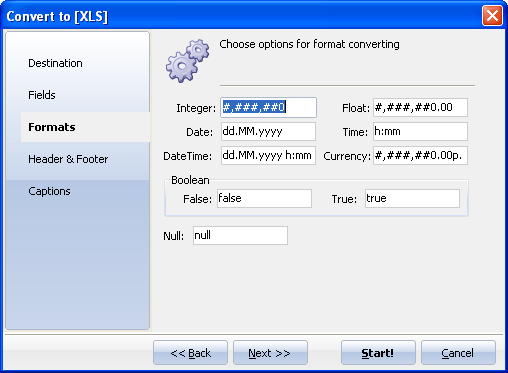Screen dimensions: 508x373
Task: Click the 'False:' label
Action: (197, 199)
